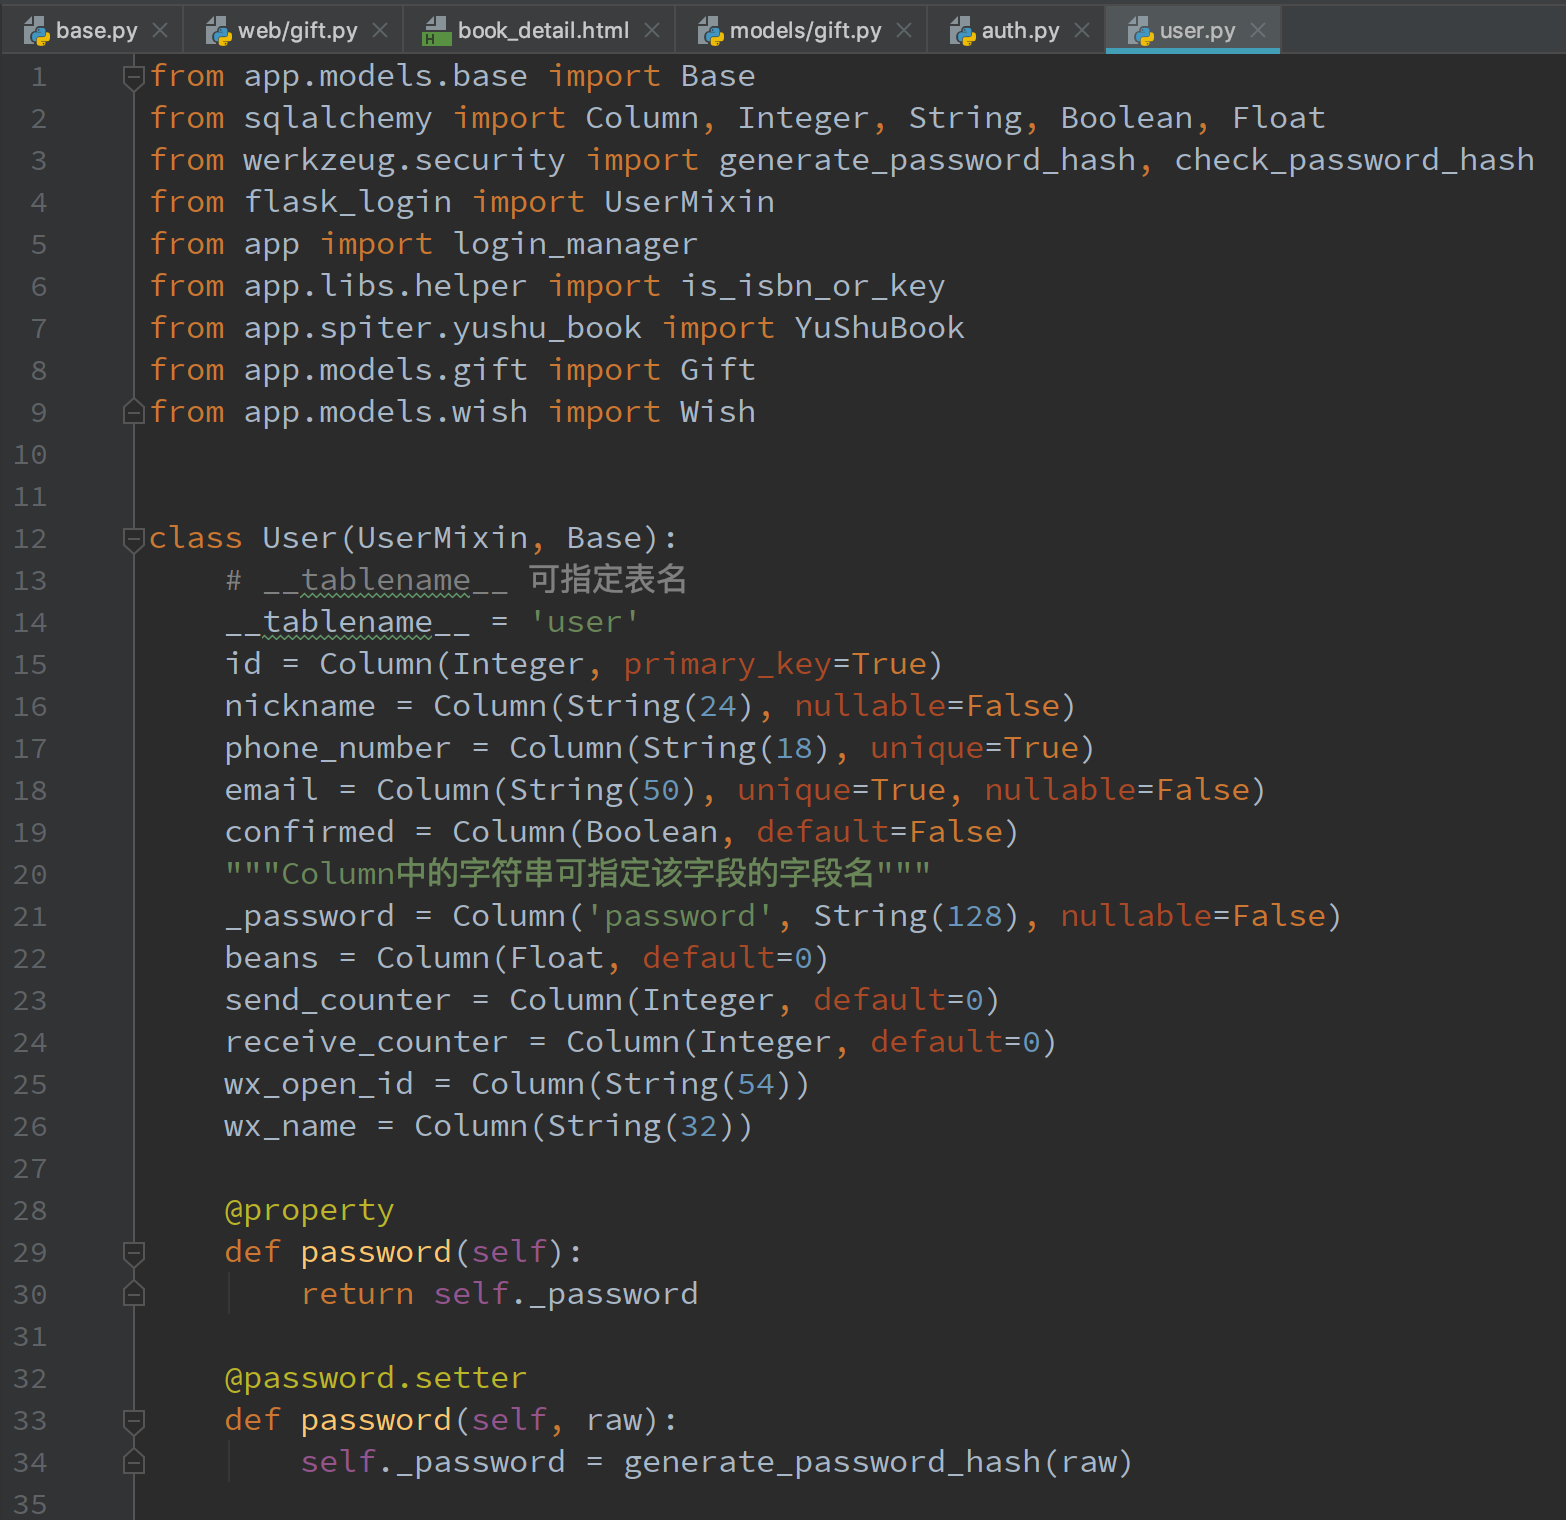Click 'receive_counter' on line 24
Screen dimensions: 1566x1520
[366, 1042]
